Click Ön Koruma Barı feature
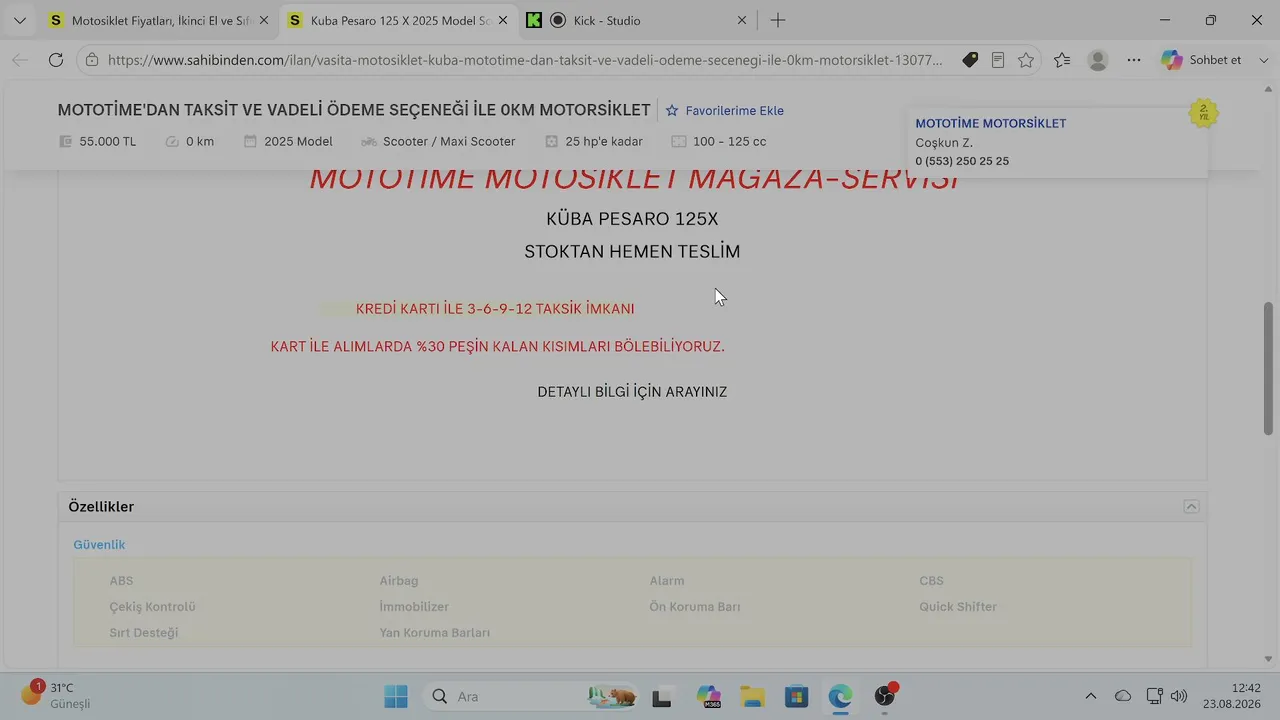Screen dimensions: 1280x720 click(x=694, y=607)
